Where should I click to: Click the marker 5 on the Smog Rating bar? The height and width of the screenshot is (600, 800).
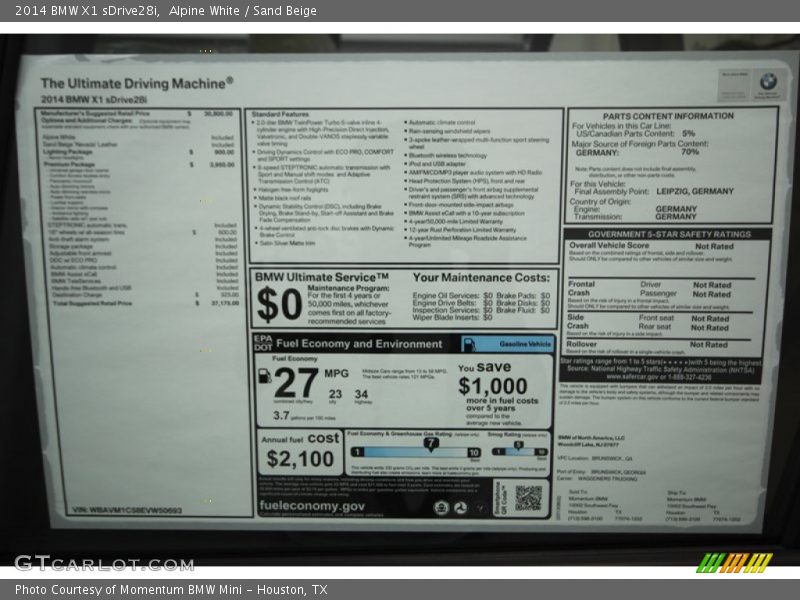(518, 446)
